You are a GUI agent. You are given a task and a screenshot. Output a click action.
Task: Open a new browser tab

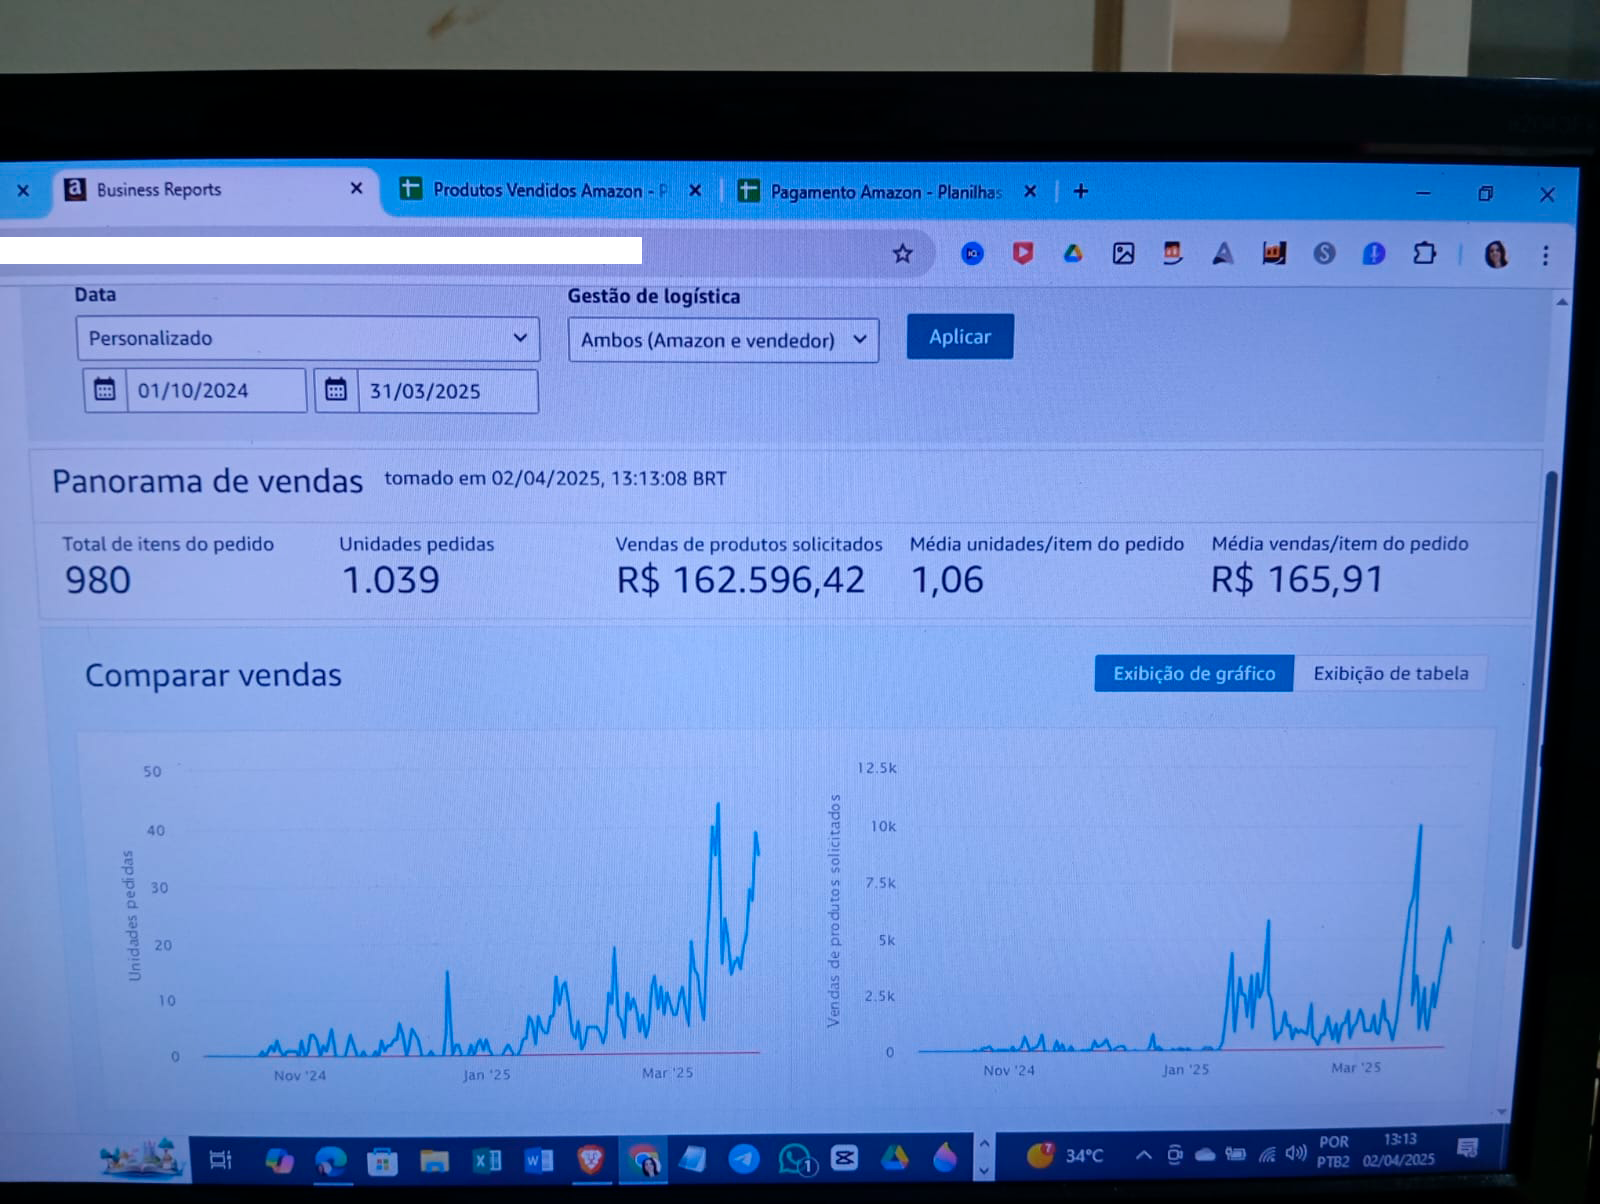(1080, 191)
